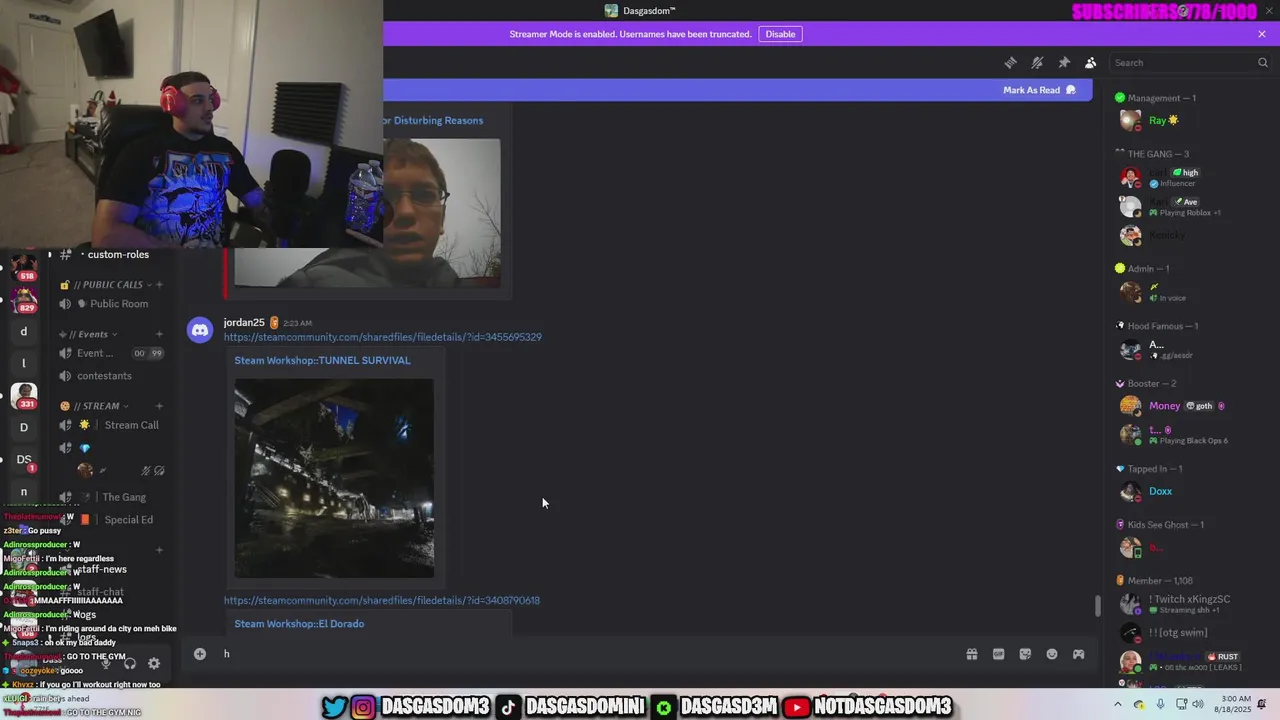Click the chat scrollbar thumb
Image resolution: width=1280 pixels, height=720 pixels.
tap(1098, 606)
